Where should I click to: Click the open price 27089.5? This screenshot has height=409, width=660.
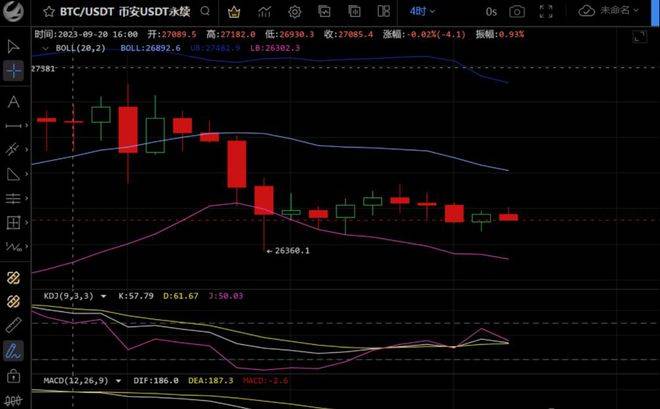click(179, 35)
